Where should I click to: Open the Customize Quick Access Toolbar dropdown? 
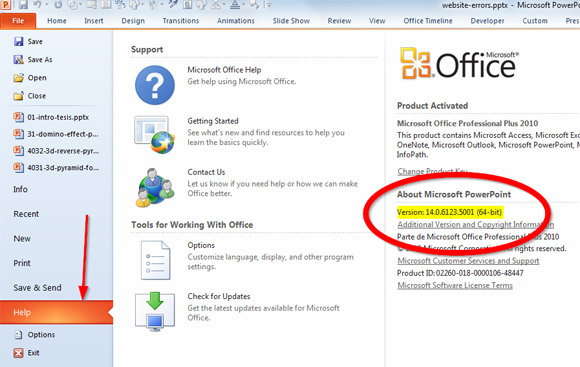tap(268, 5)
